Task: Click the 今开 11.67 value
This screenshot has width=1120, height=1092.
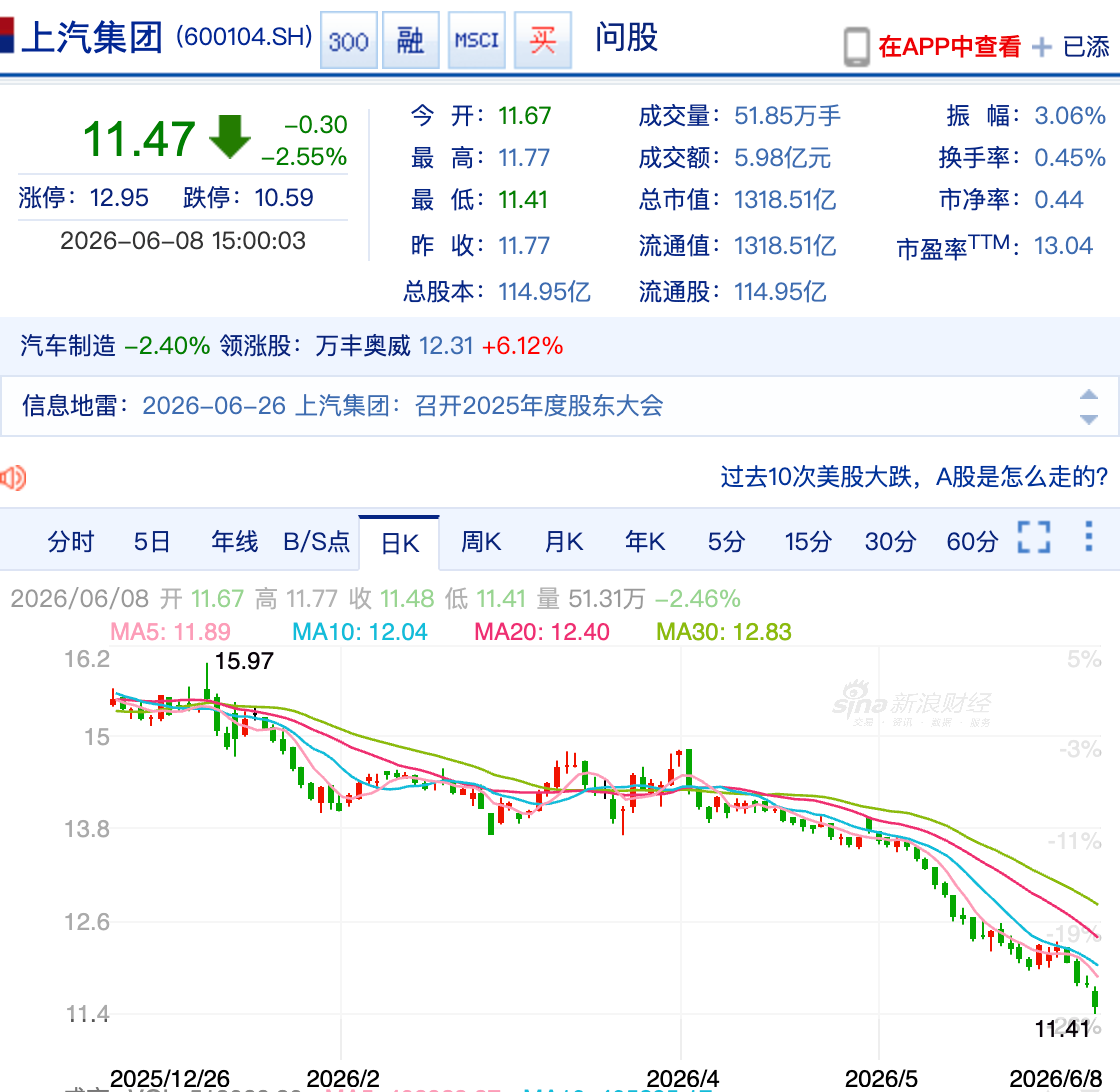Action: (525, 116)
